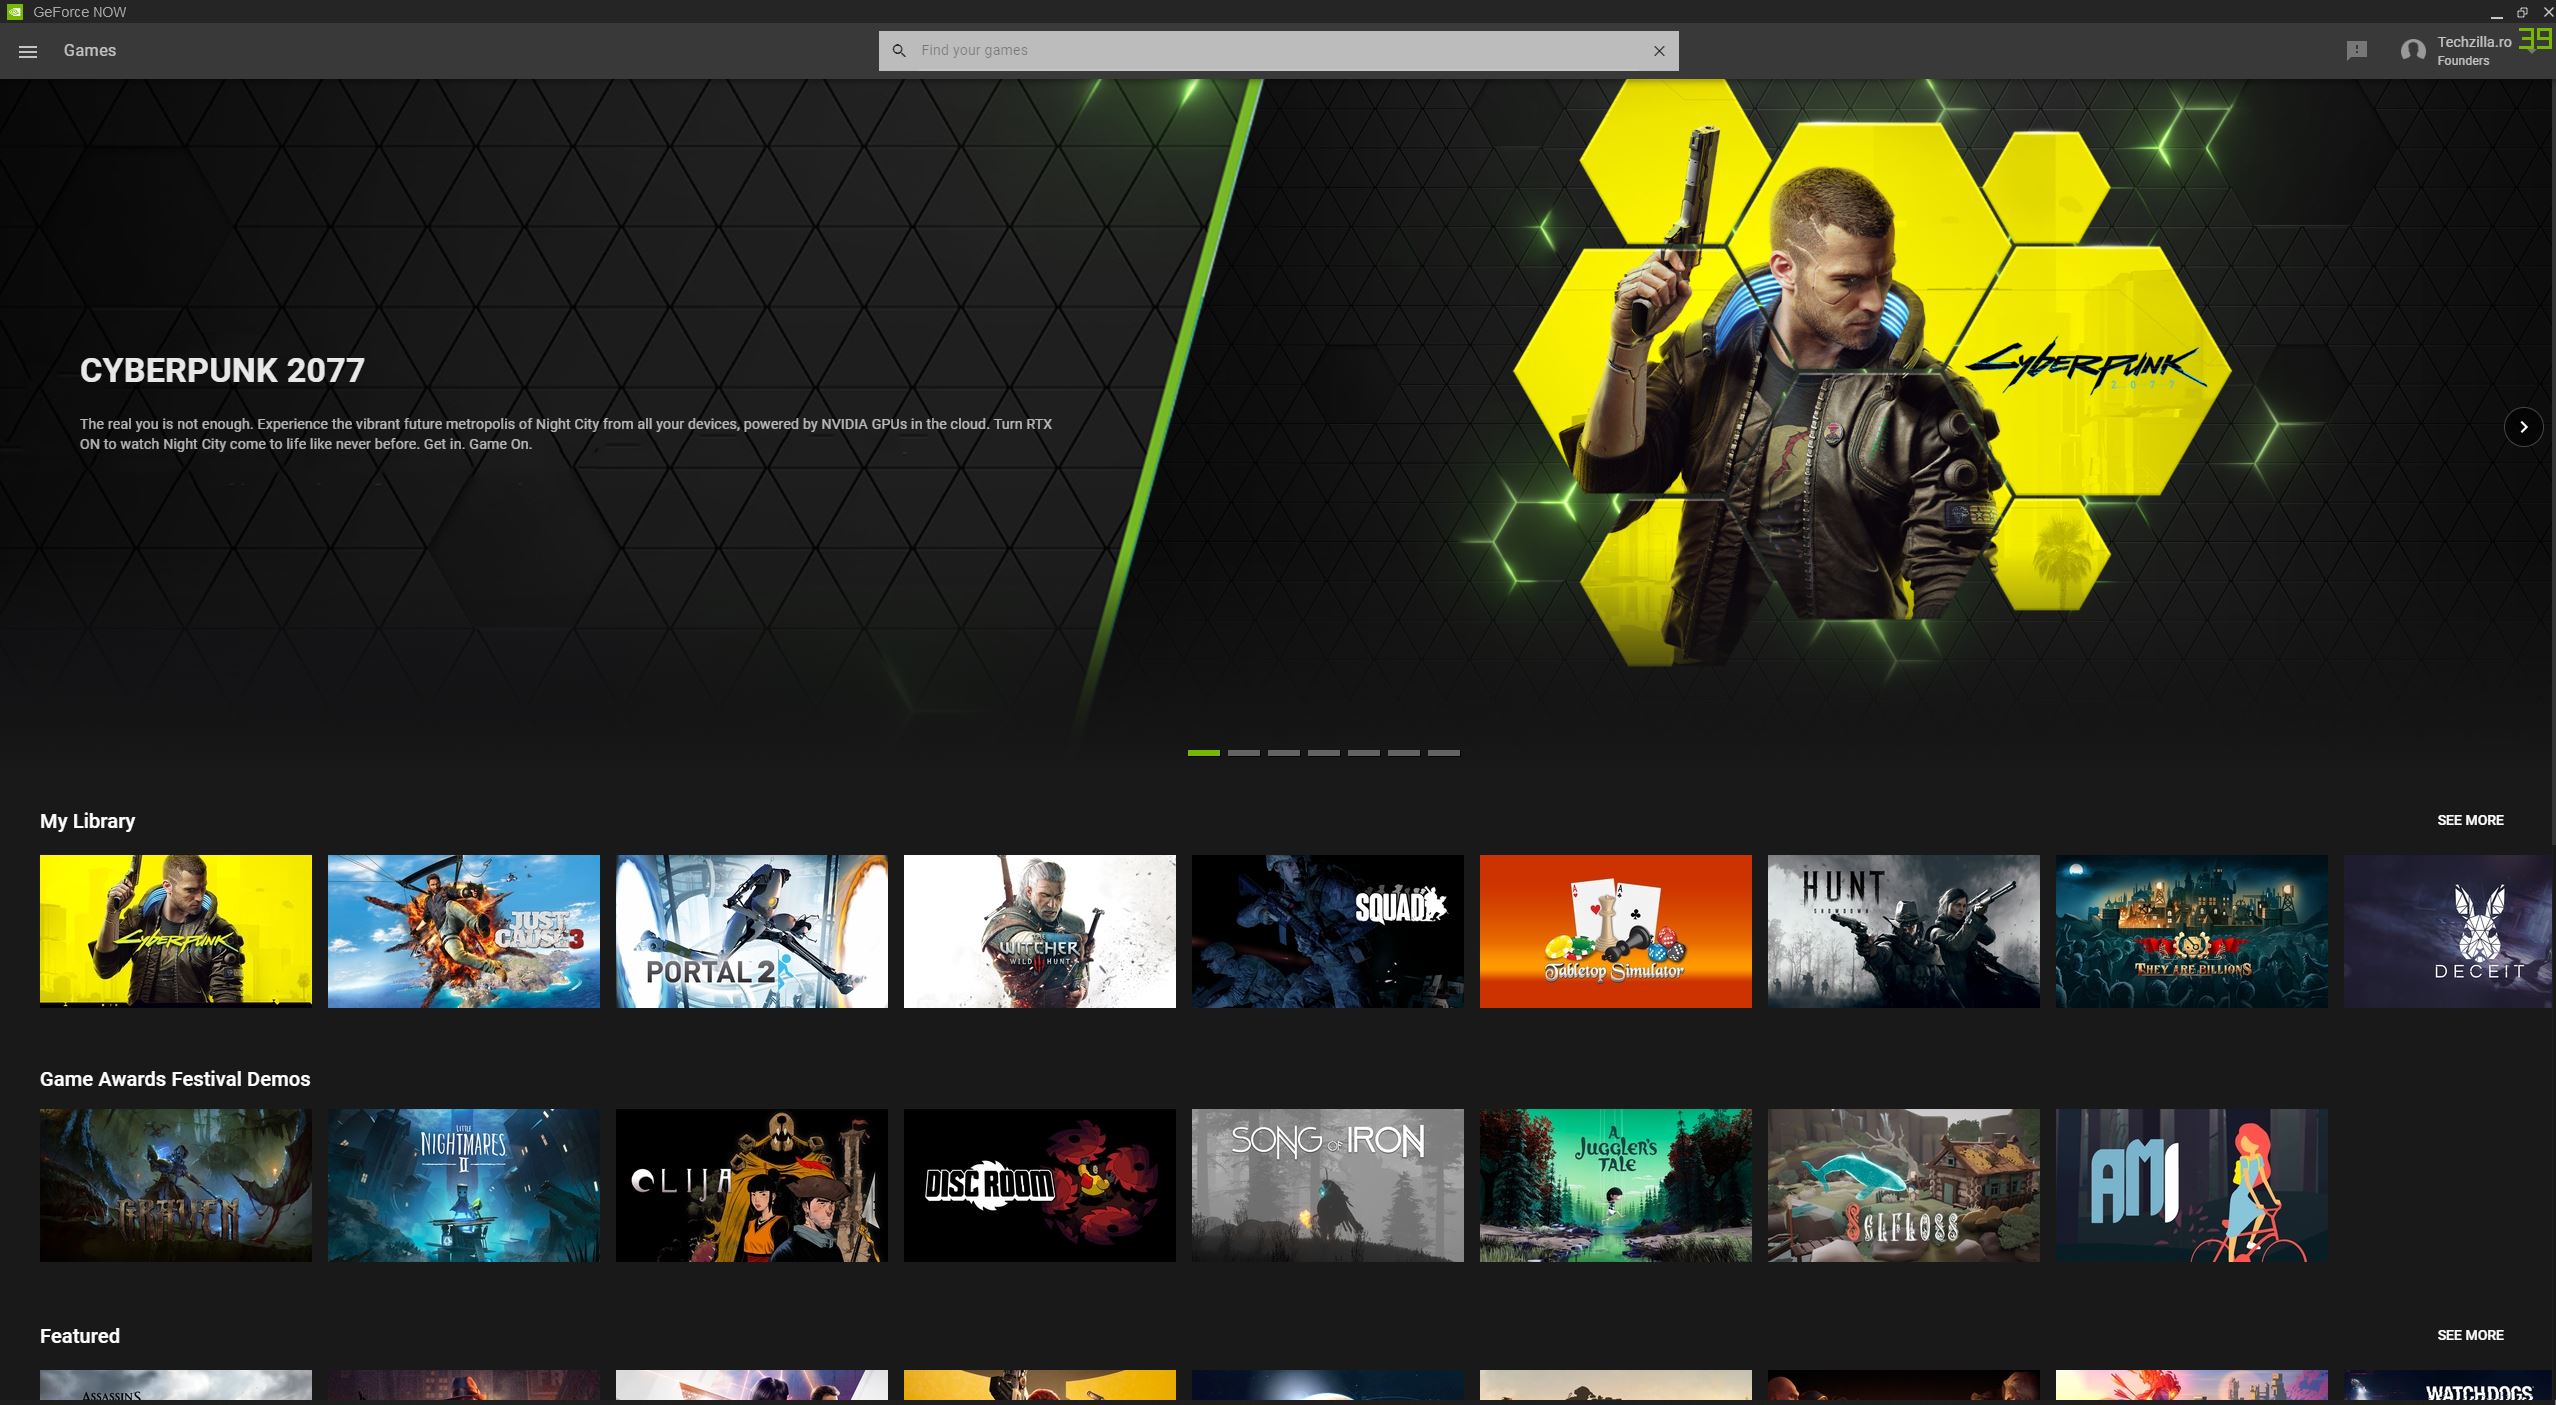
Task: Clear the search field with X icon
Action: (1659, 51)
